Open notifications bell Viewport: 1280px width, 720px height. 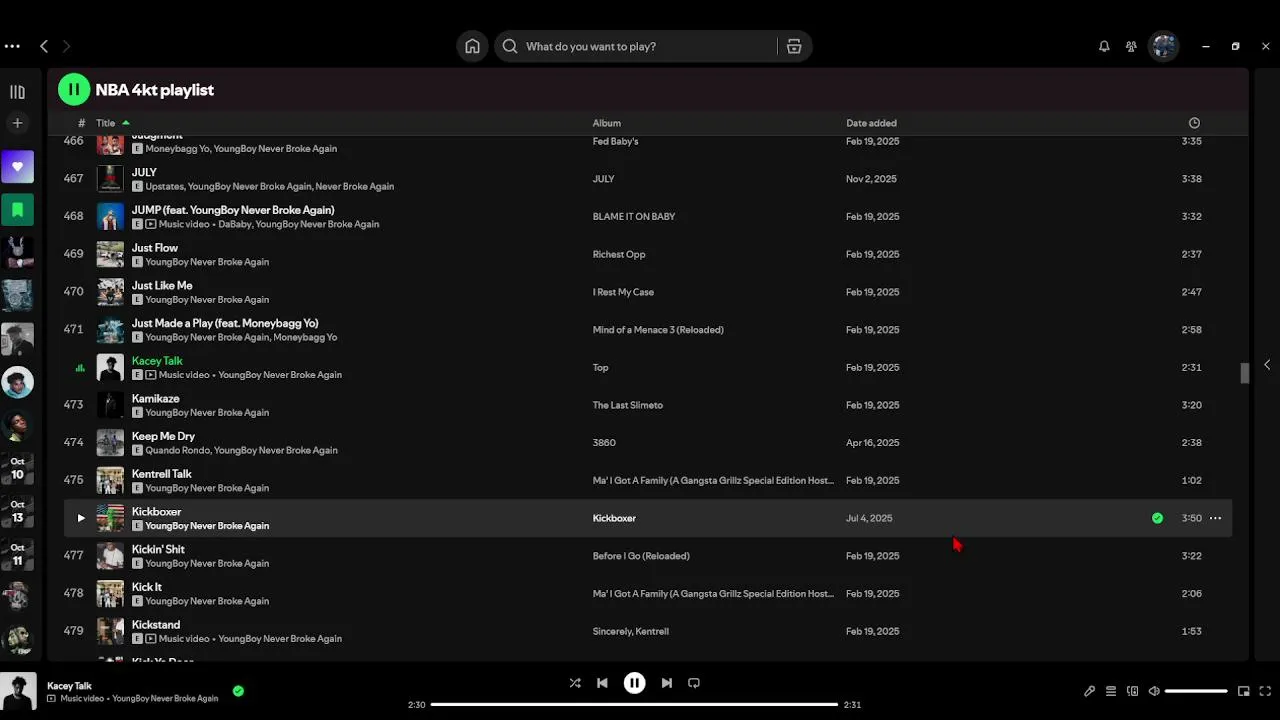(1104, 46)
